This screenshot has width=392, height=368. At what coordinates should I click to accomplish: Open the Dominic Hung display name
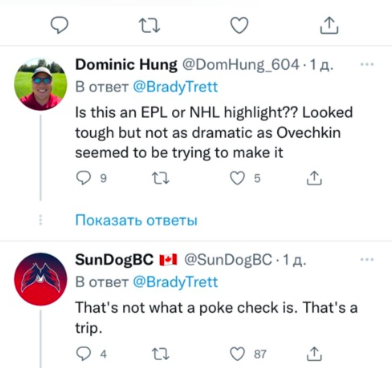pyautogui.click(x=126, y=65)
